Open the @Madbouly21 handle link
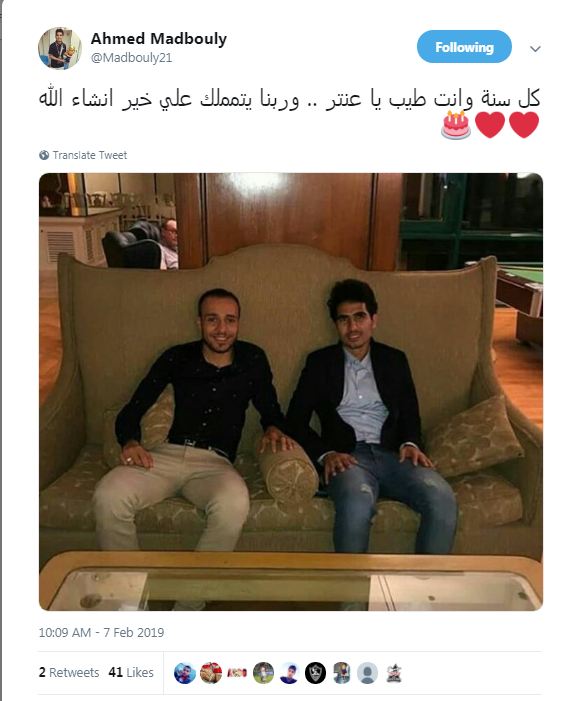This screenshot has width=575, height=701. coord(131,58)
